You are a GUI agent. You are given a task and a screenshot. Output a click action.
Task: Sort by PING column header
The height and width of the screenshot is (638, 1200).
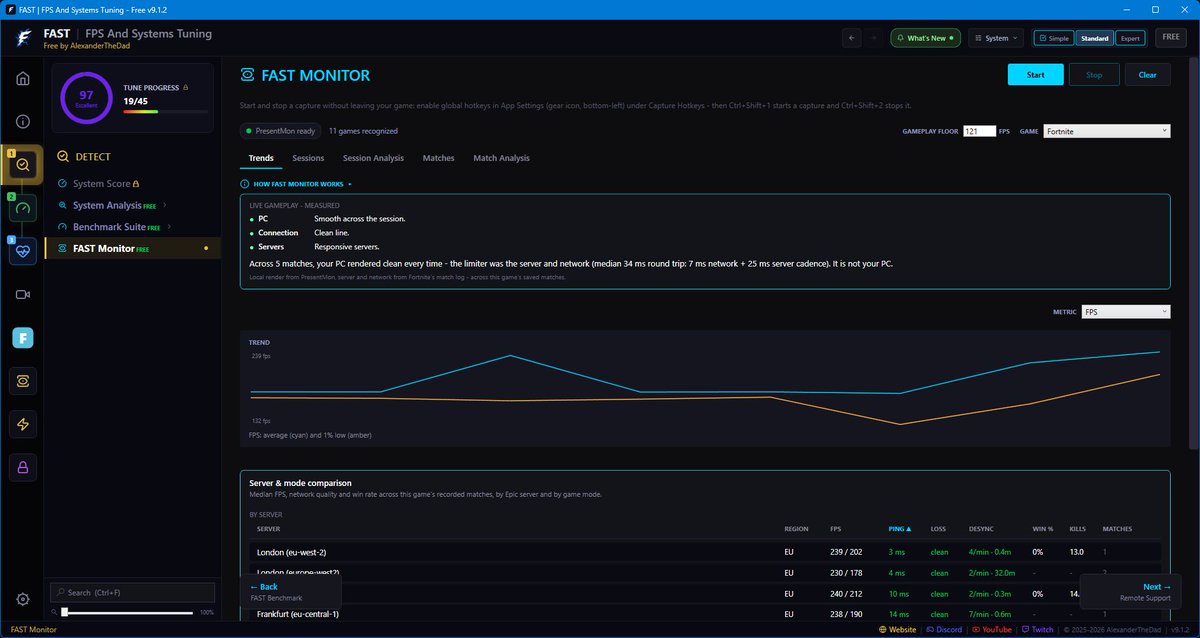pyautogui.click(x=900, y=529)
